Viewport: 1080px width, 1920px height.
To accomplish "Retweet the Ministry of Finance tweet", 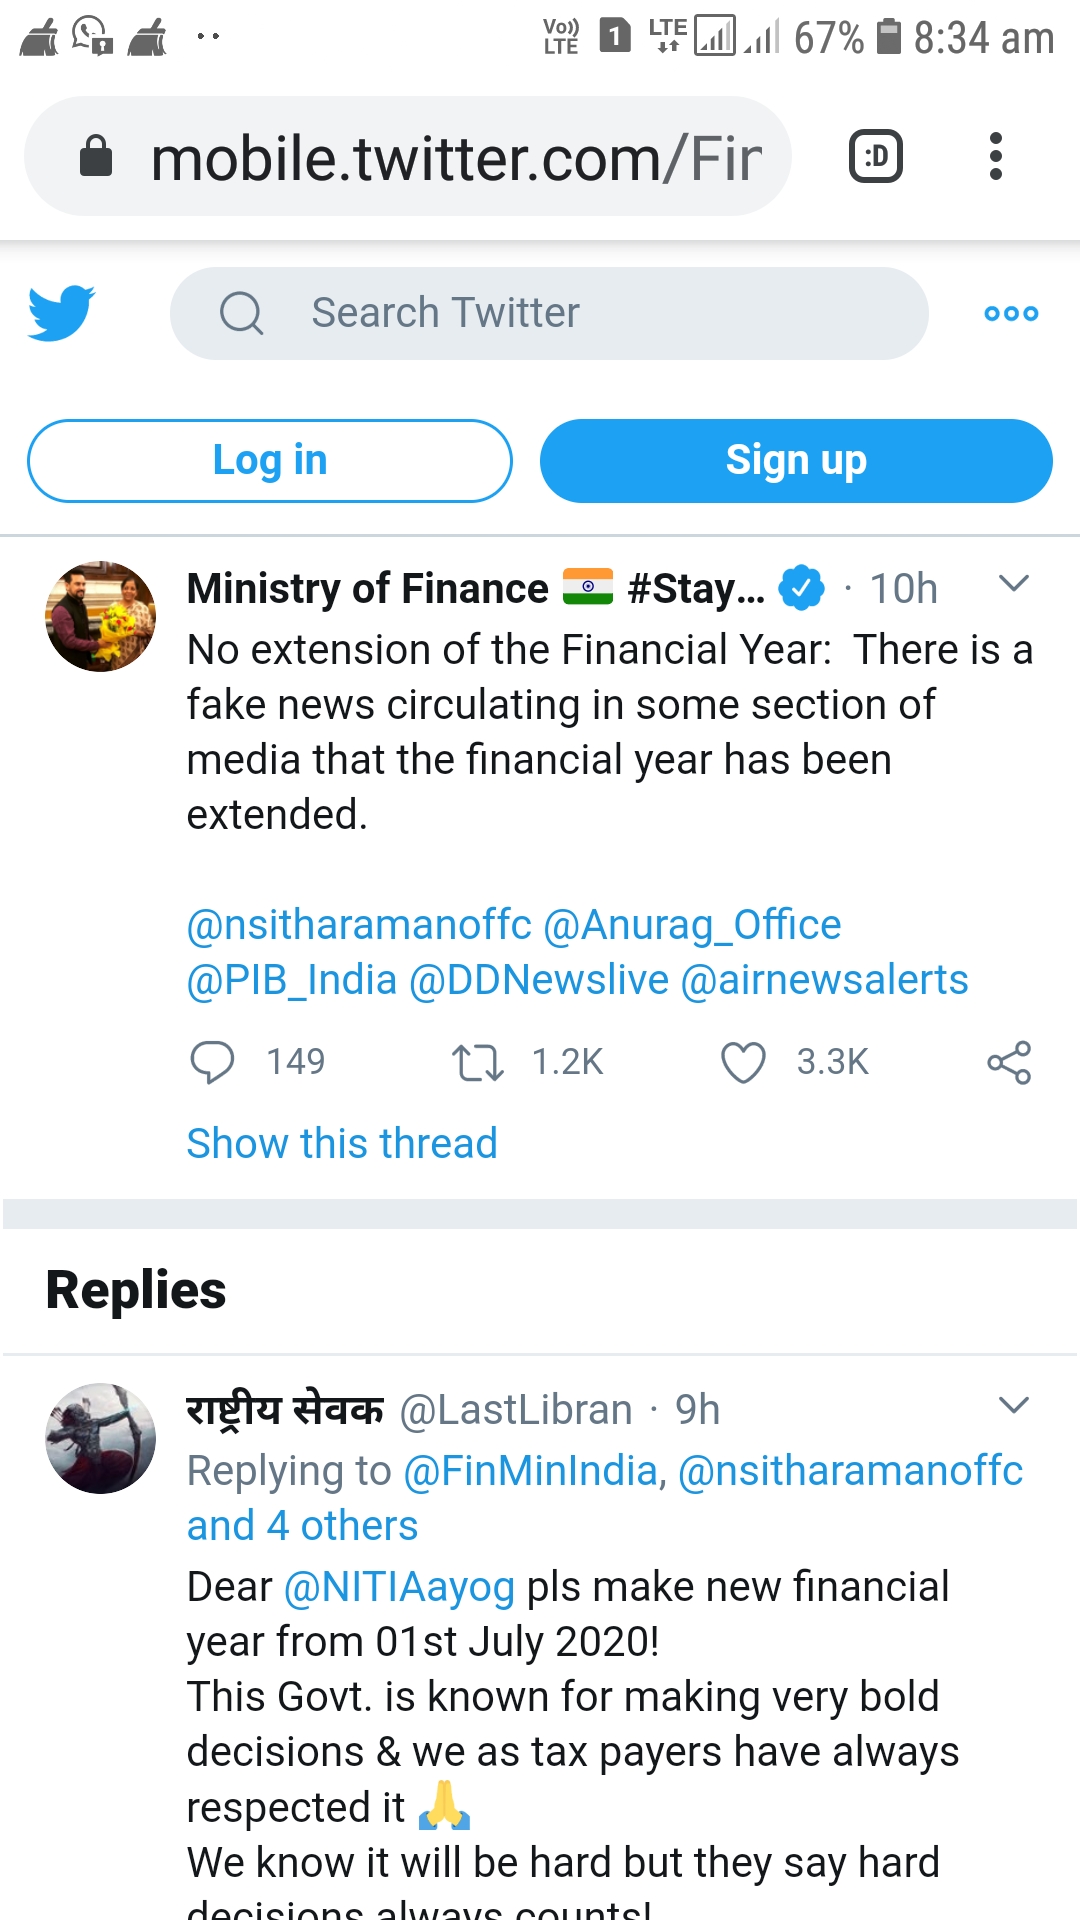I will coord(478,1062).
